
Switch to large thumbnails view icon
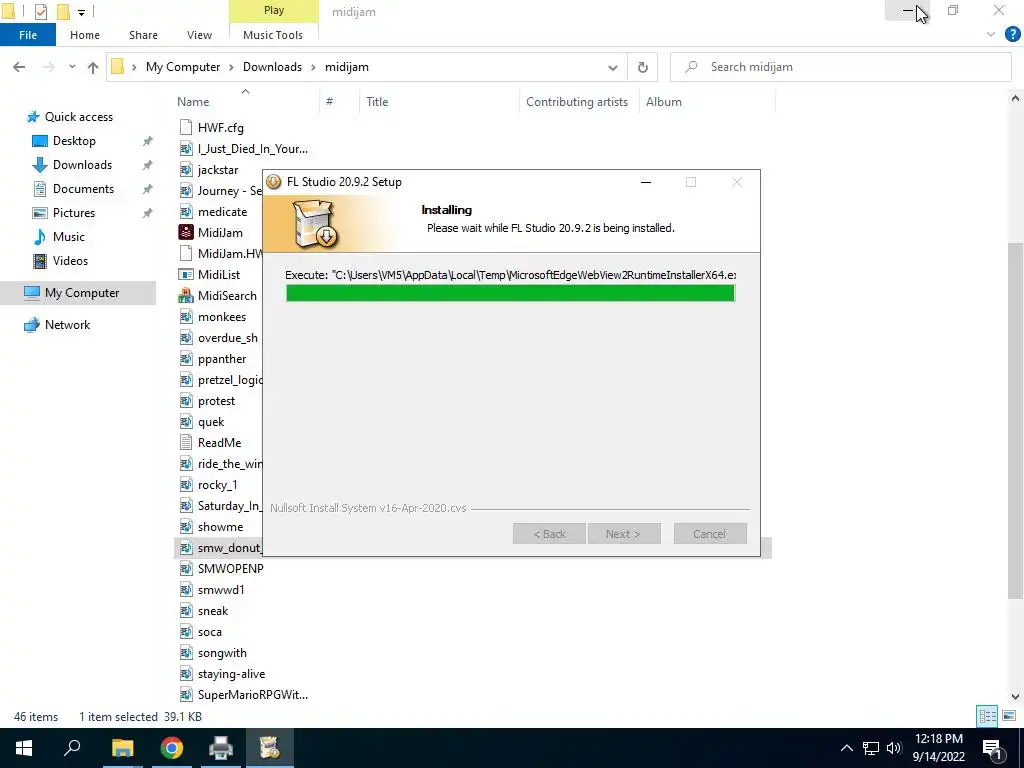(1008, 716)
